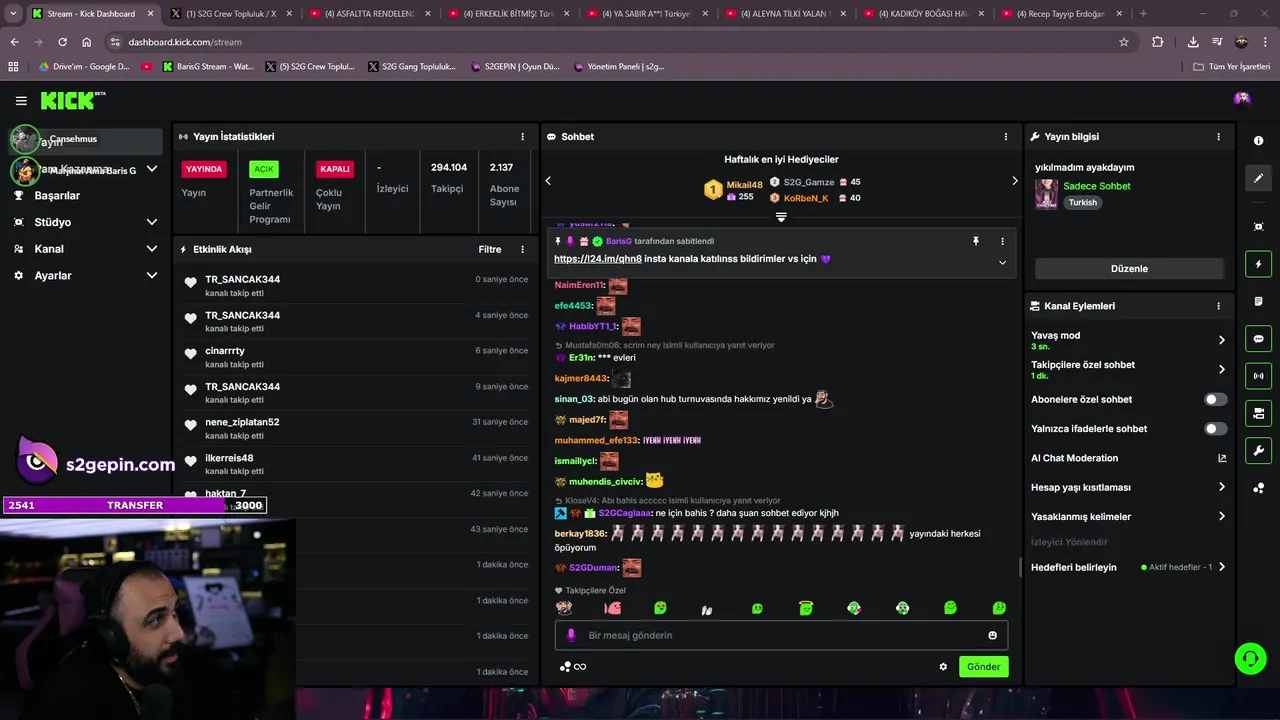This screenshot has height=720, width=1280.
Task: Expand the pinned message chevron
Action: [x=1002, y=262]
